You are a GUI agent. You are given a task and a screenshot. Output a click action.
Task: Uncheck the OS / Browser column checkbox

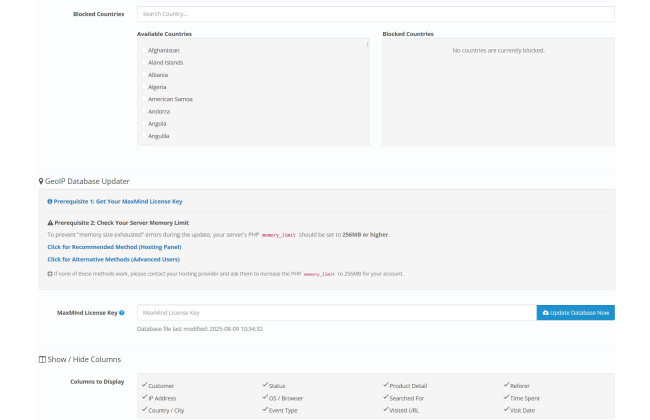tap(265, 397)
